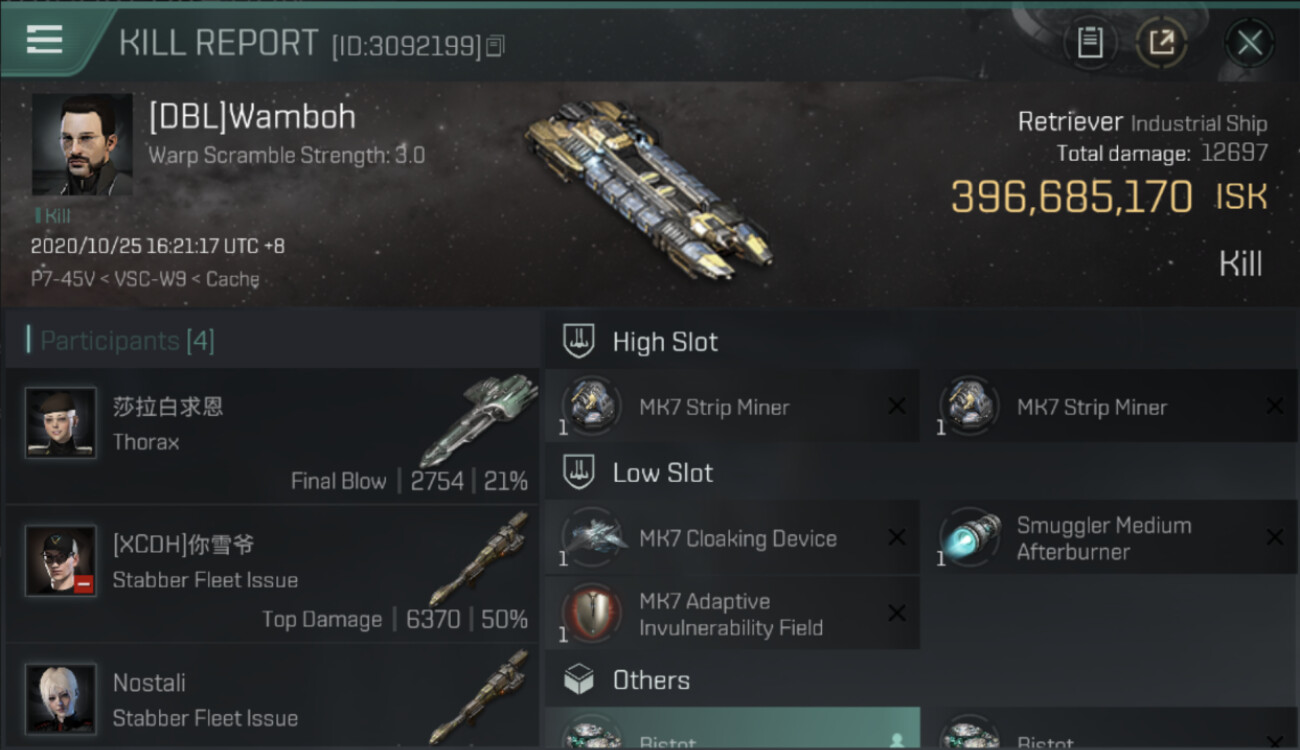Click the X beside MK7 Cloaking Device
This screenshot has width=1300, height=750.
point(897,538)
